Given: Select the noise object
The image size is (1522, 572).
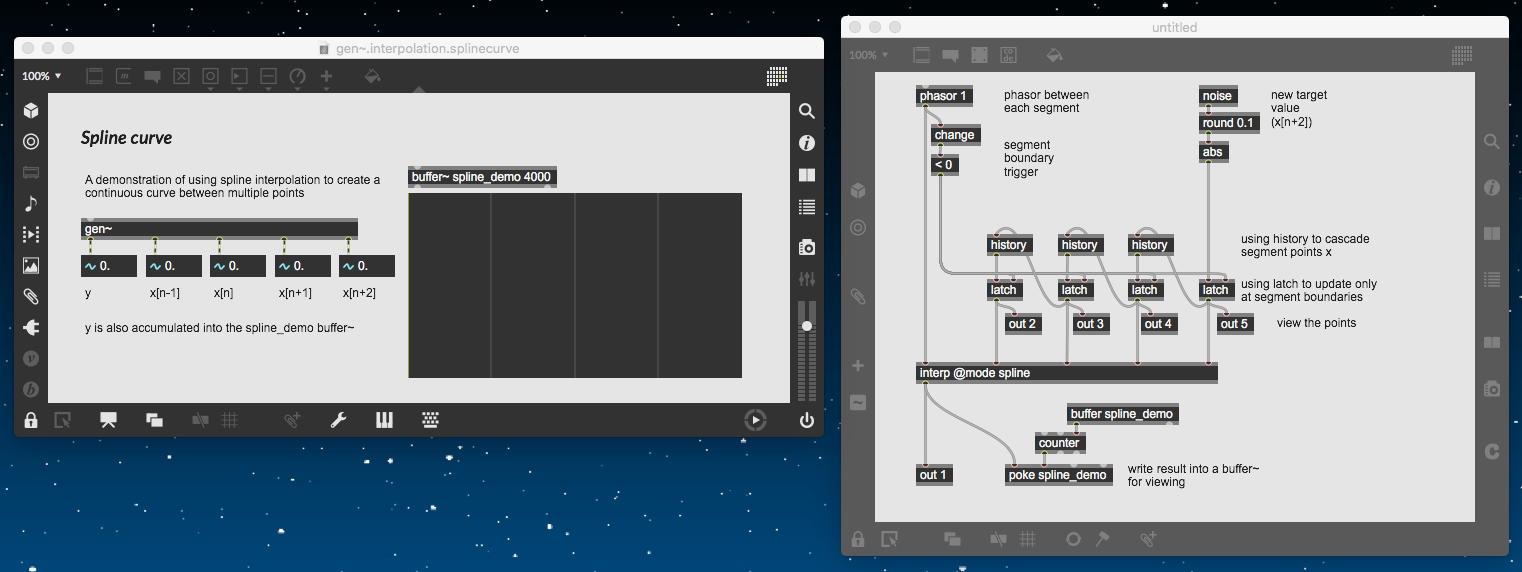Looking at the screenshot, I should point(1218,96).
